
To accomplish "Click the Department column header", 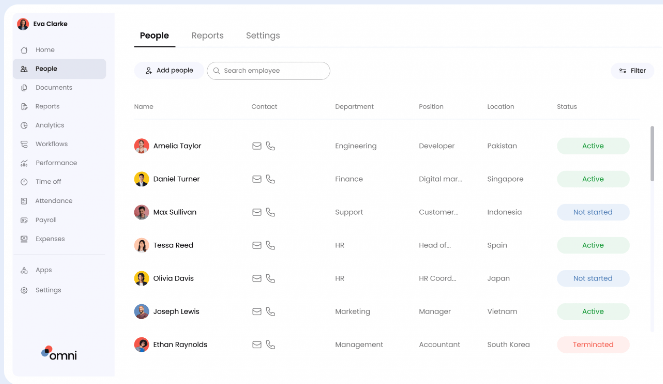I will point(354,107).
